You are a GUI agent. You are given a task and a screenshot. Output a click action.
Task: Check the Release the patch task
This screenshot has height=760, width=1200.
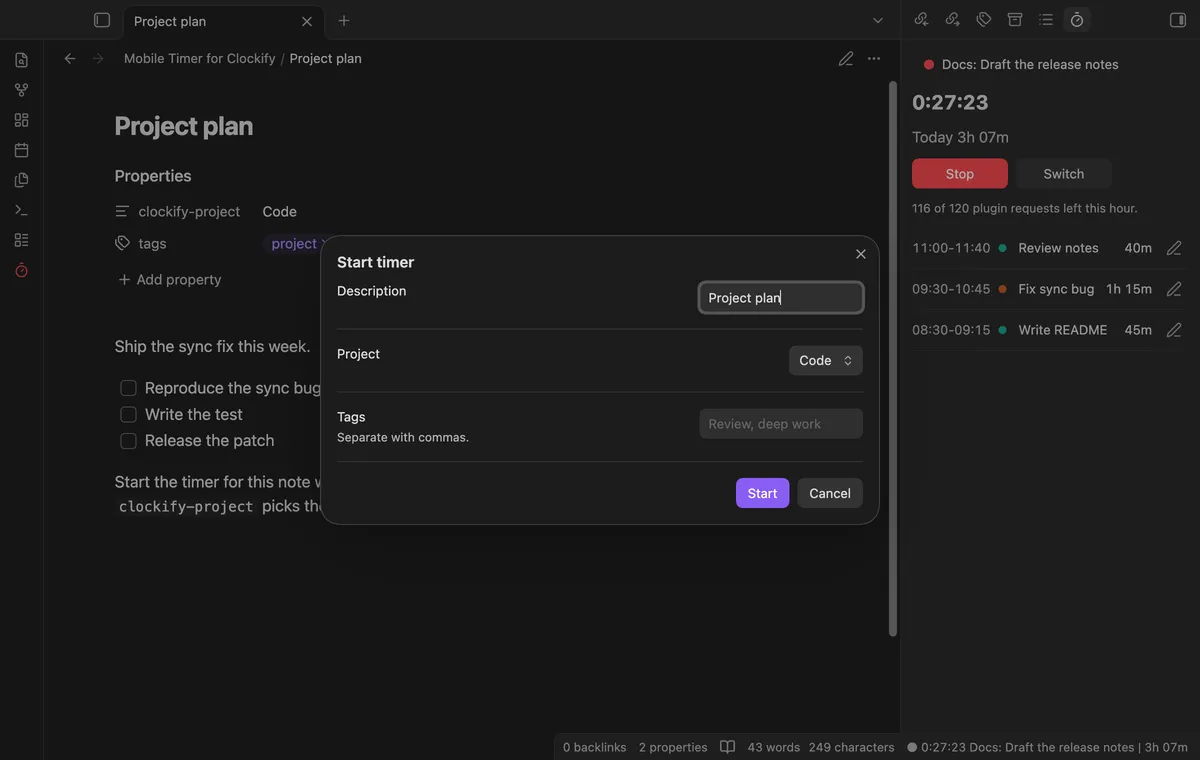click(x=128, y=441)
